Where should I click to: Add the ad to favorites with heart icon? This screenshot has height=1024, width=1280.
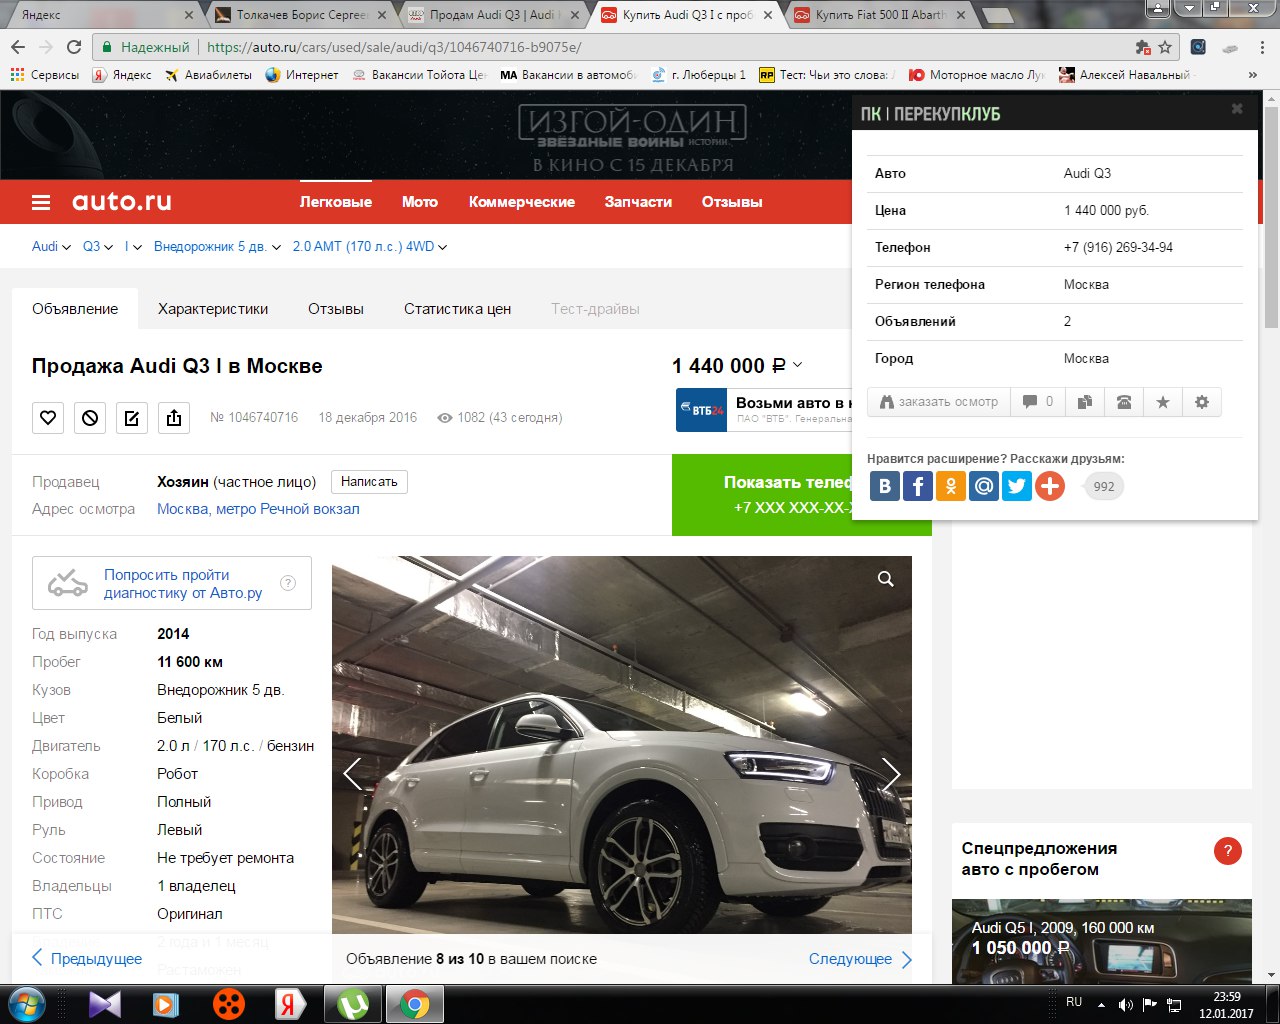(48, 417)
